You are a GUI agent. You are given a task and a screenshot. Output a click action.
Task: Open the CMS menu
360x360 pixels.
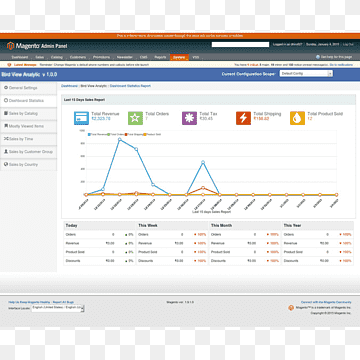144,57
